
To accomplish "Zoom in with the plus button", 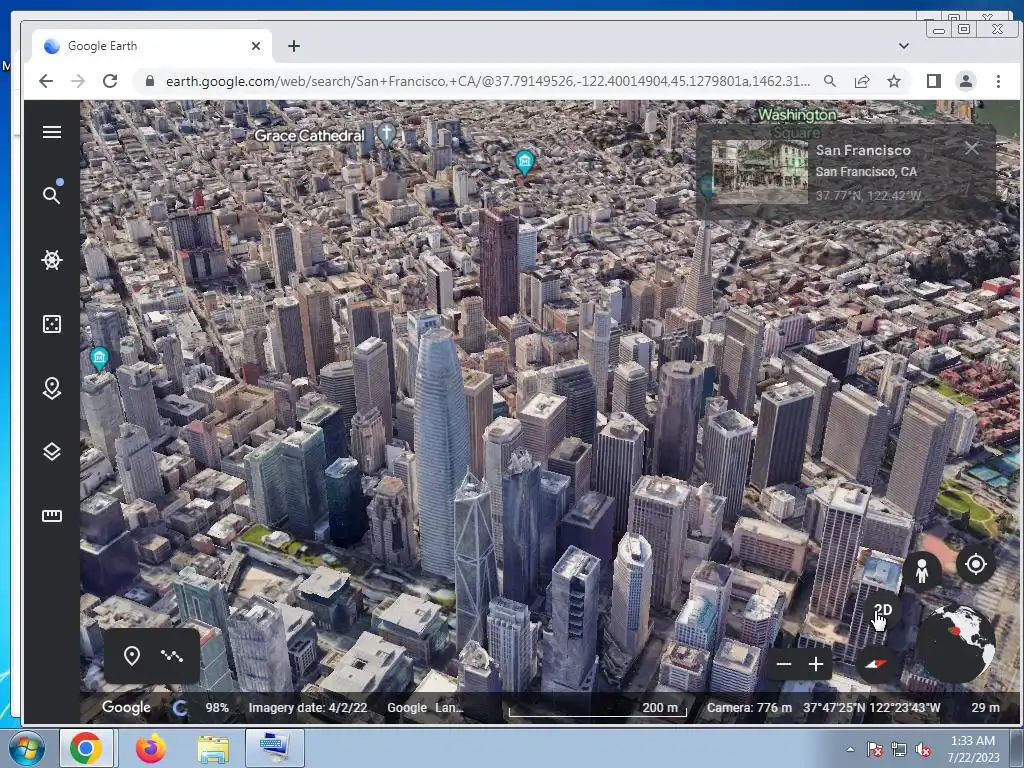I will pos(816,664).
